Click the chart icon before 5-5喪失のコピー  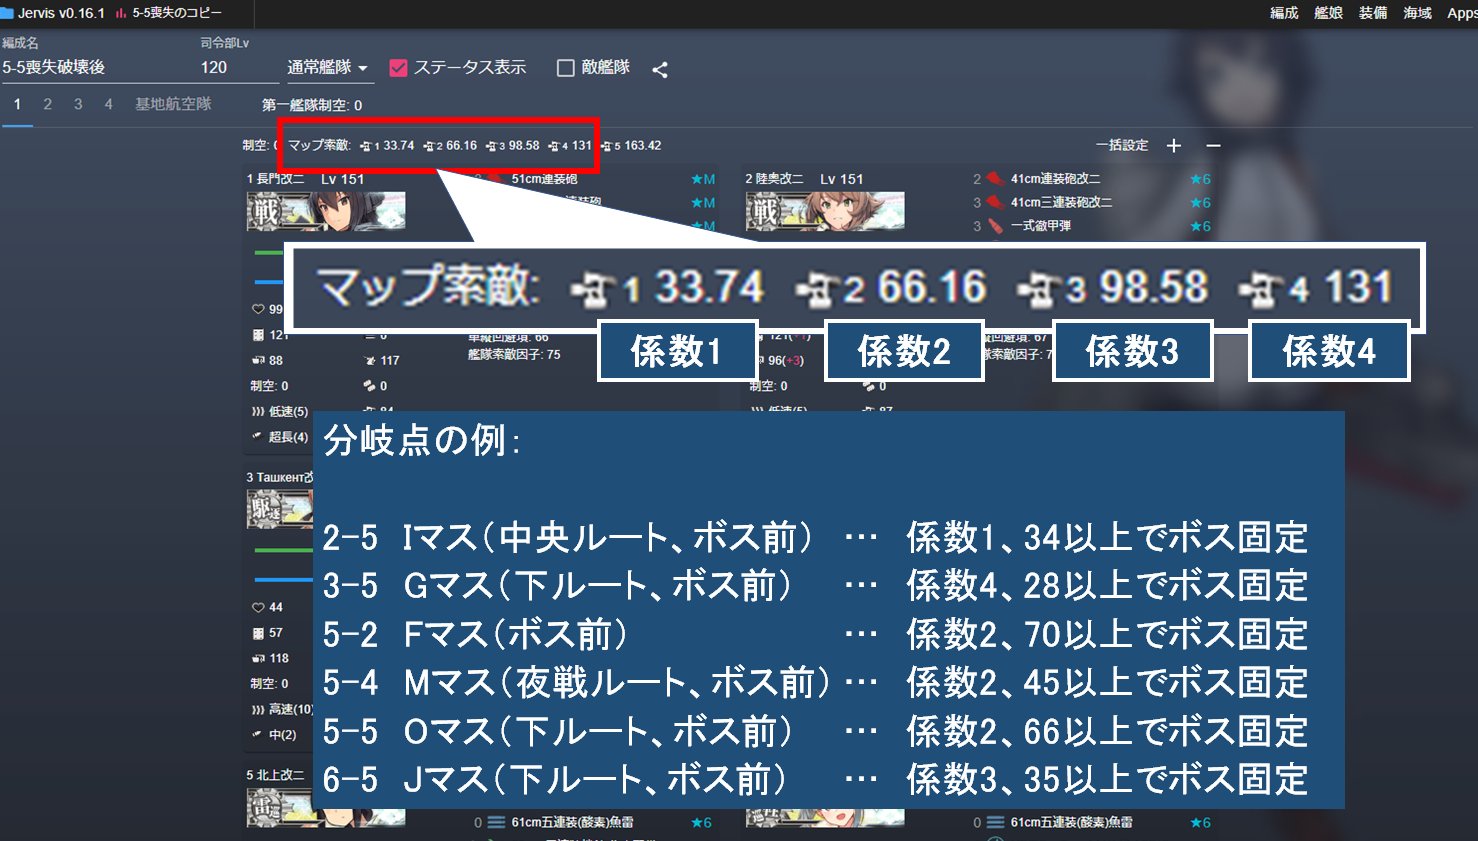coord(121,13)
